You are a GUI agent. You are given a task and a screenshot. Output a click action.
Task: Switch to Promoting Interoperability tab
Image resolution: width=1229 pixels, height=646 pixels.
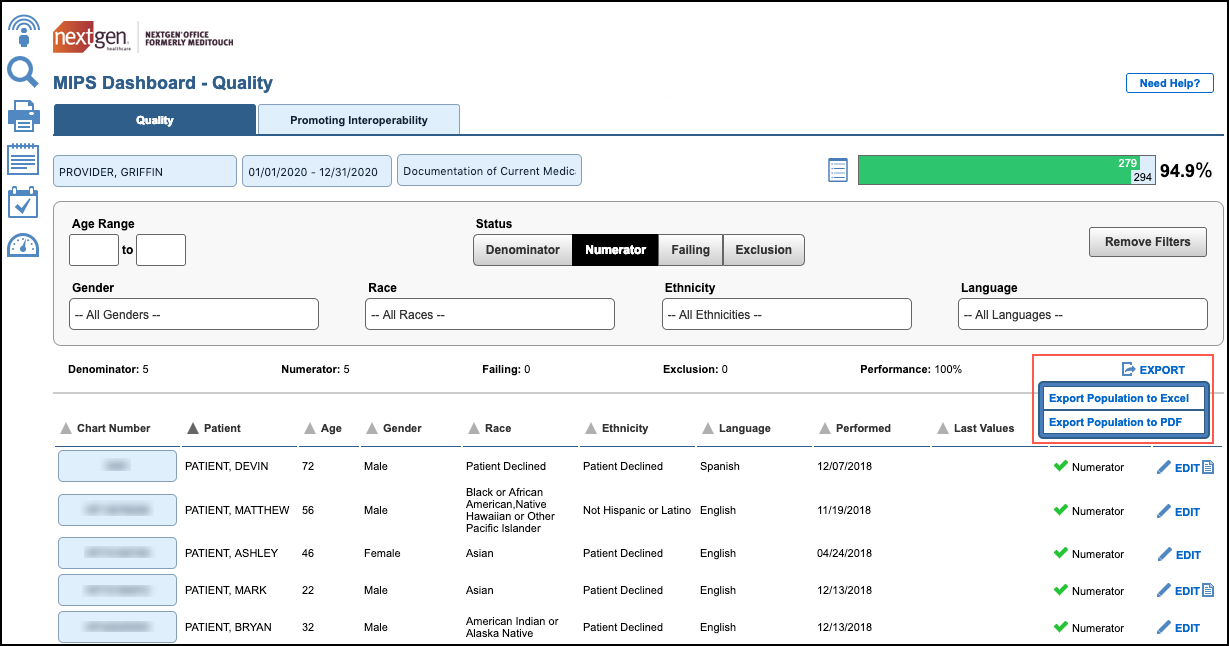pyautogui.click(x=358, y=120)
